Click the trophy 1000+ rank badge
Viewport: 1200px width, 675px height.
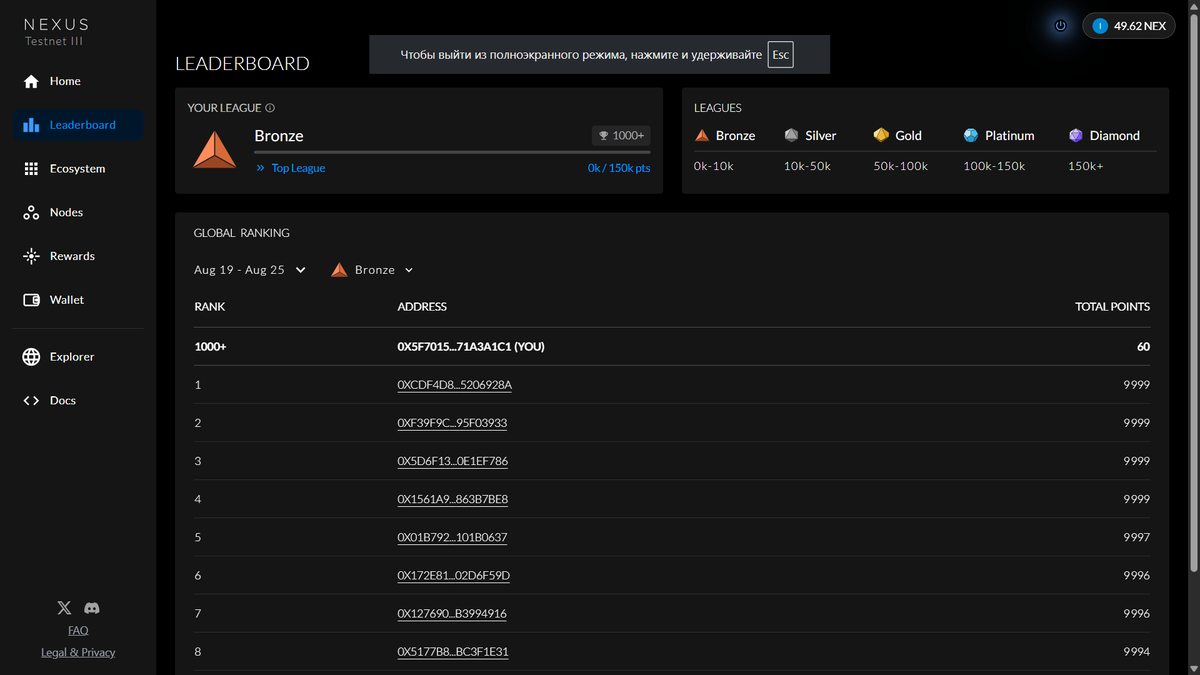click(621, 135)
